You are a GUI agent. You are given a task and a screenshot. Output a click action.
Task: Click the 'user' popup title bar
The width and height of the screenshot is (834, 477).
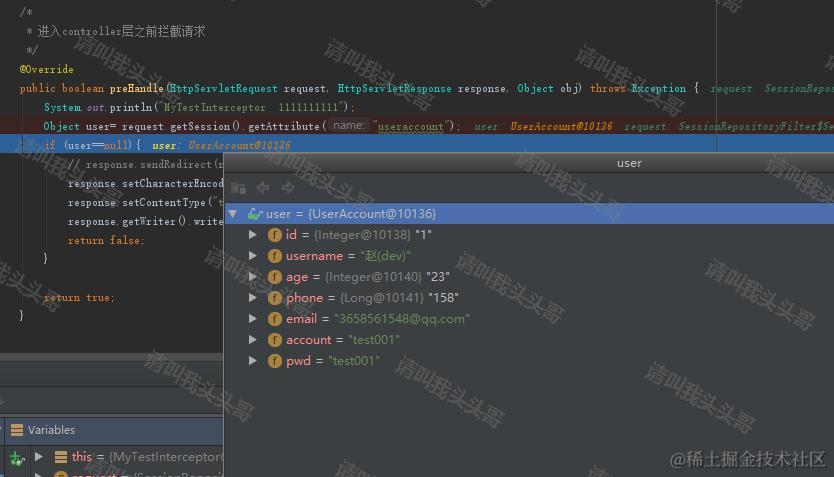click(x=529, y=163)
